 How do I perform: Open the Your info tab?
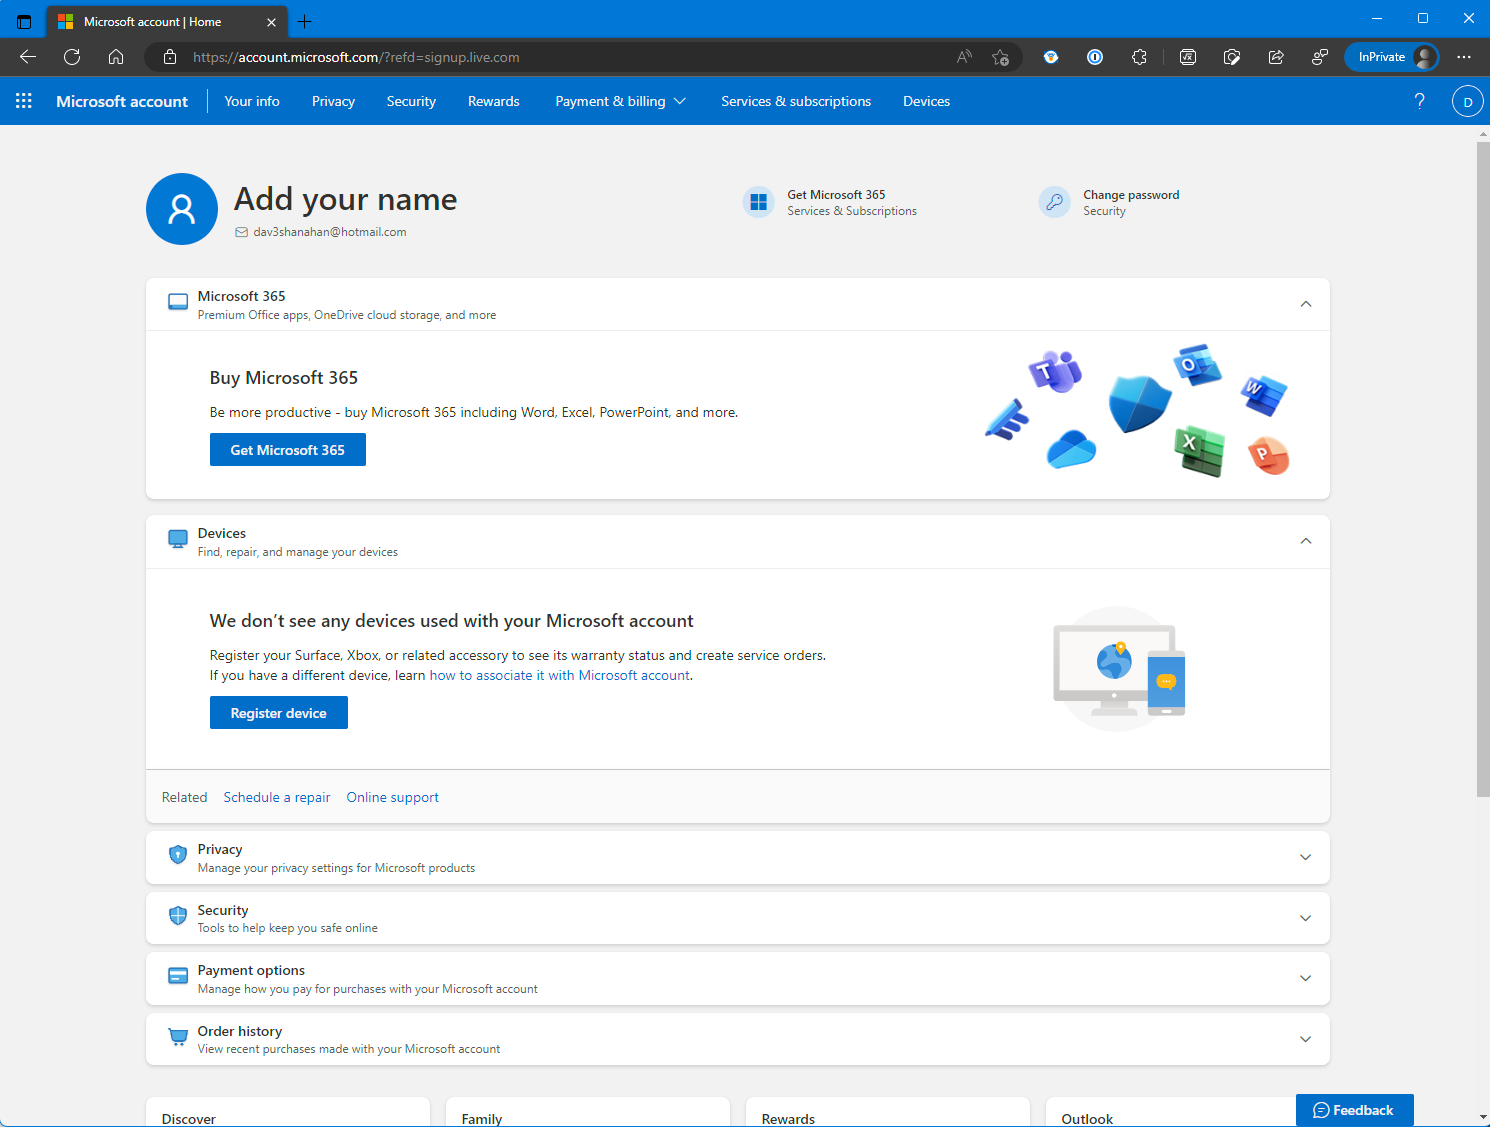coord(252,101)
